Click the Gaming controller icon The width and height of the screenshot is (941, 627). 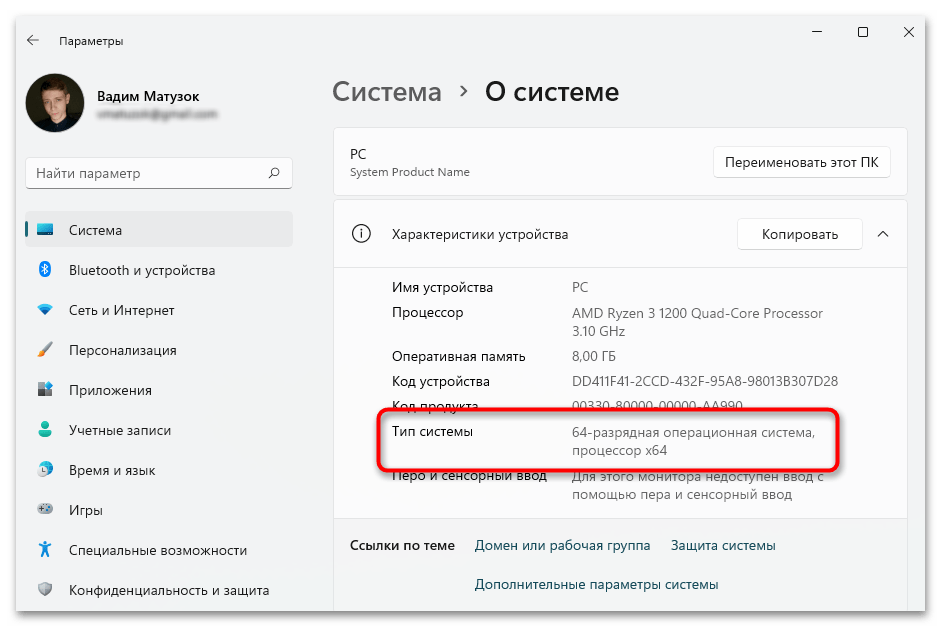(45, 510)
